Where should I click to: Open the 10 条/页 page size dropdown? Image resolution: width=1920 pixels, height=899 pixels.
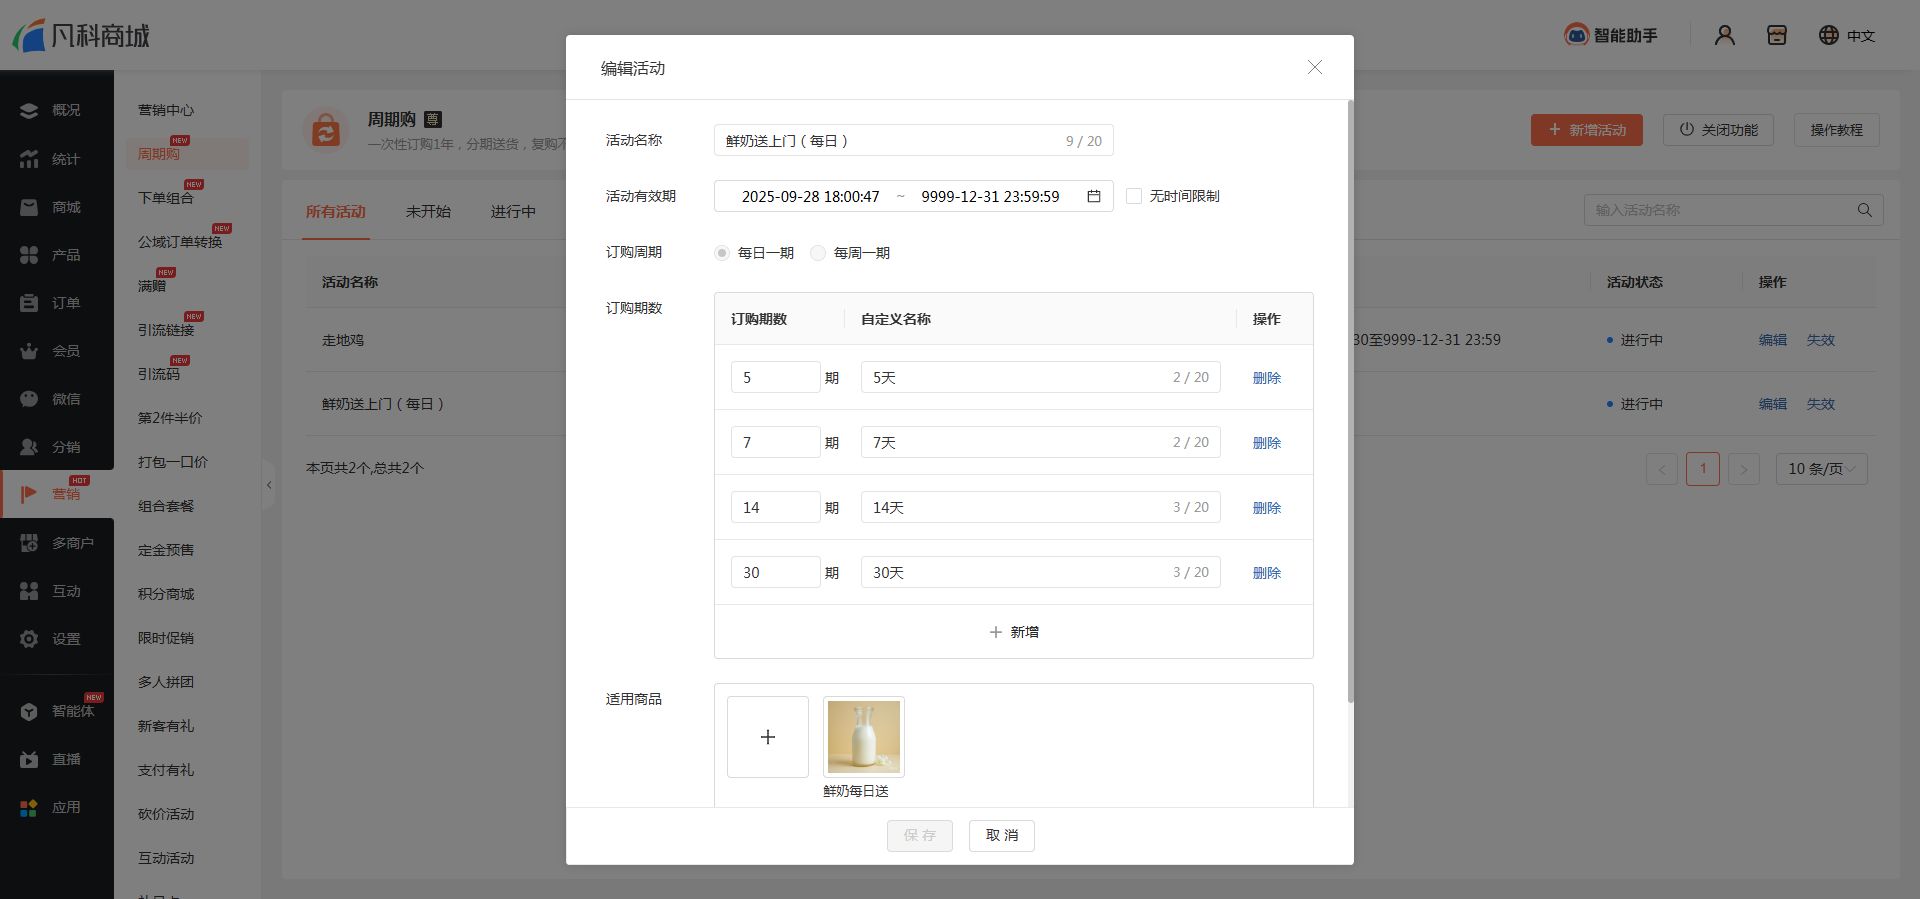[1820, 469]
